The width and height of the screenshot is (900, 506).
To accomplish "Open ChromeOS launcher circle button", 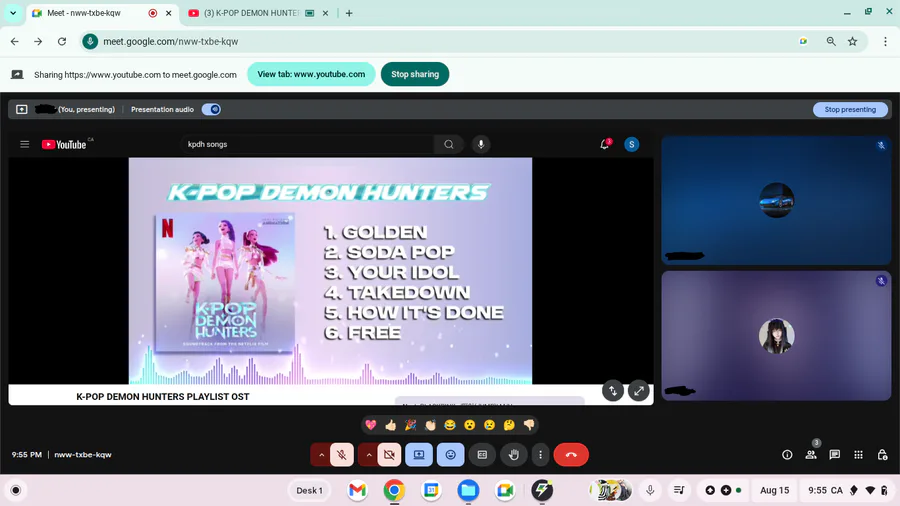I will (x=16, y=491).
